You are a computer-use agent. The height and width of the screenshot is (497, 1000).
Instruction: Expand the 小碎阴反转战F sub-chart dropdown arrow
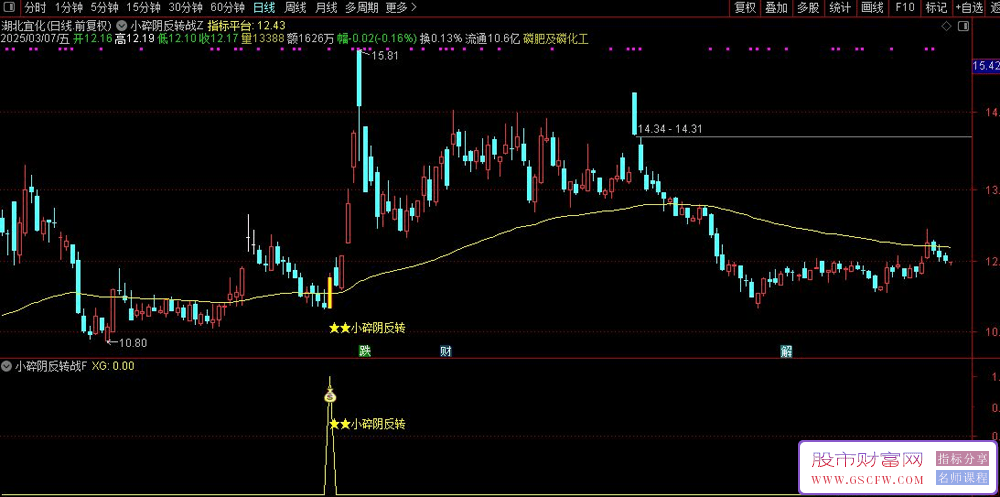pos(6,366)
